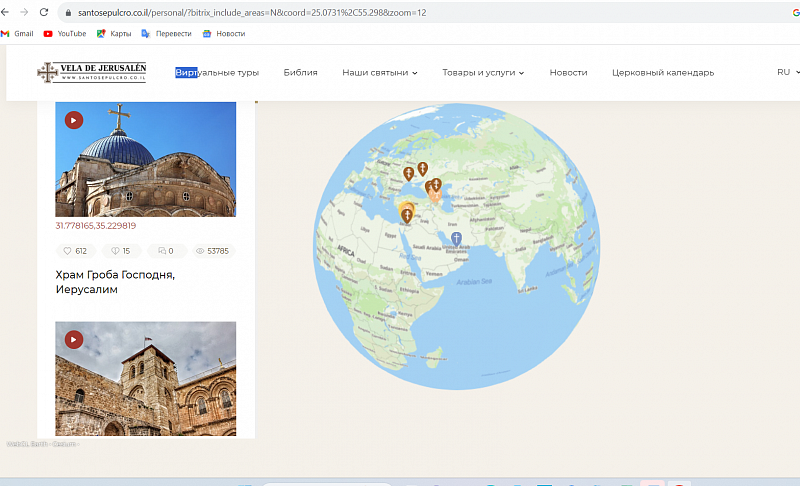Go to Виртуальные туры menu item
The height and width of the screenshot is (486, 800).
coord(217,72)
